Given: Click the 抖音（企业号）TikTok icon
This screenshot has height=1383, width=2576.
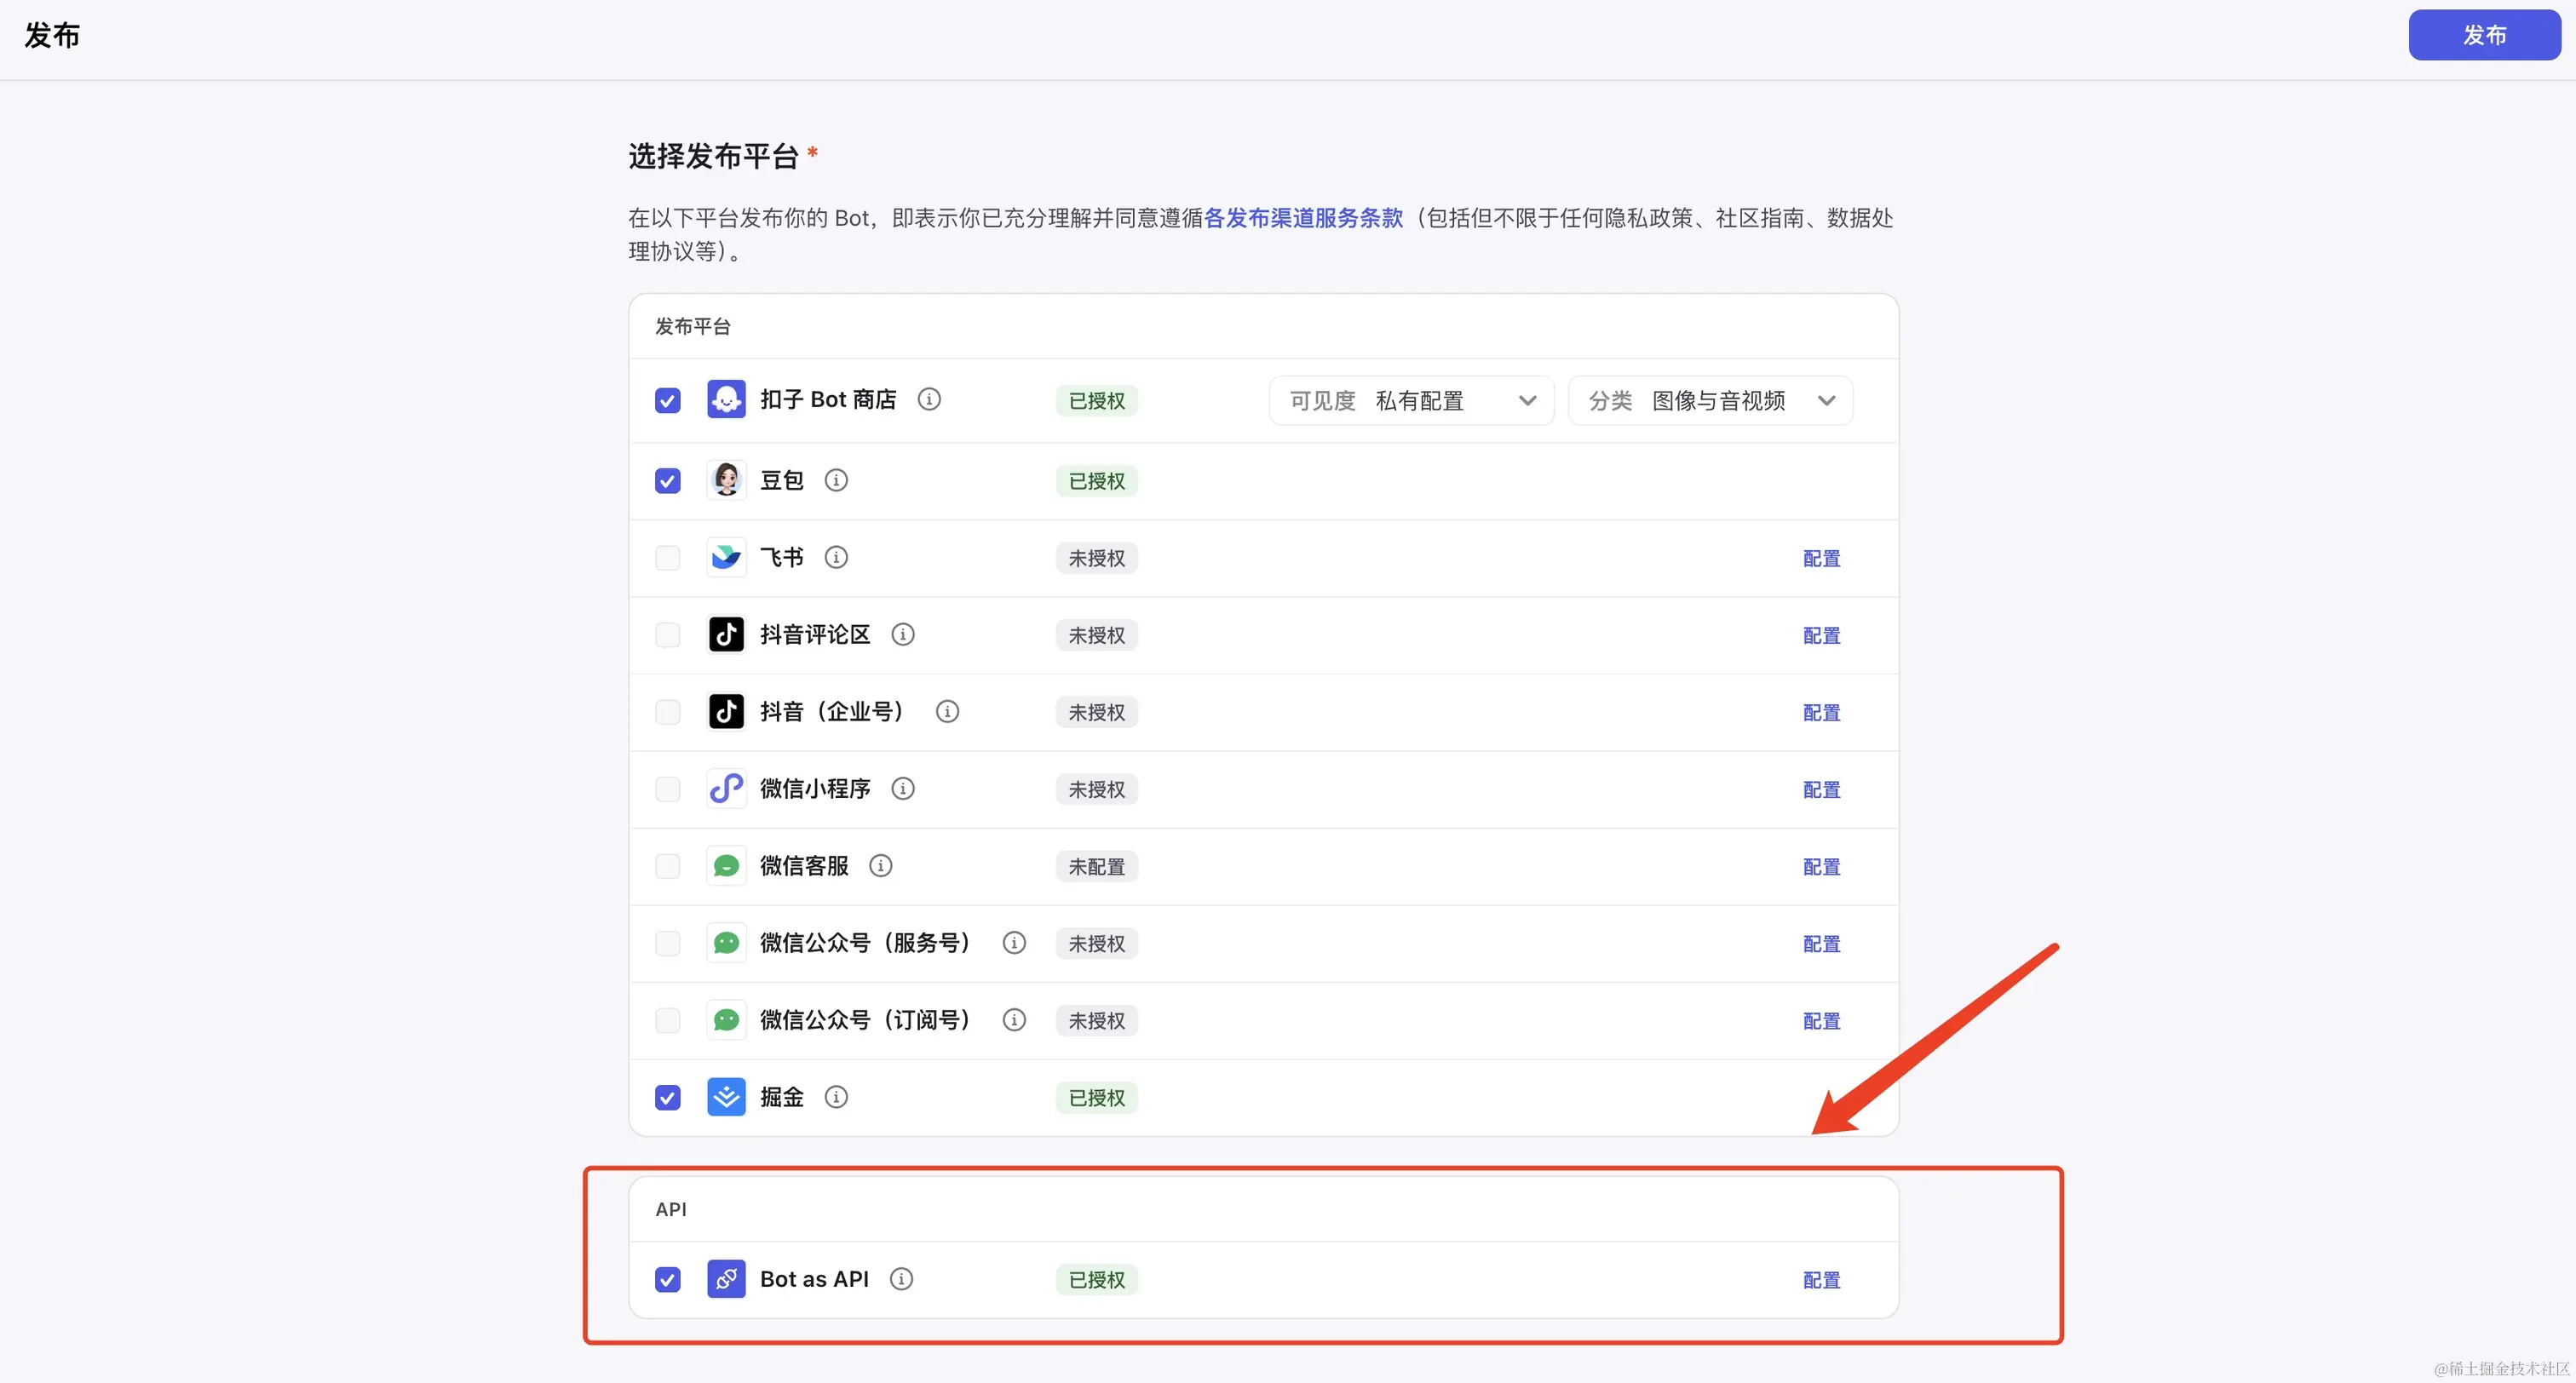Looking at the screenshot, I should pyautogui.click(x=726, y=711).
